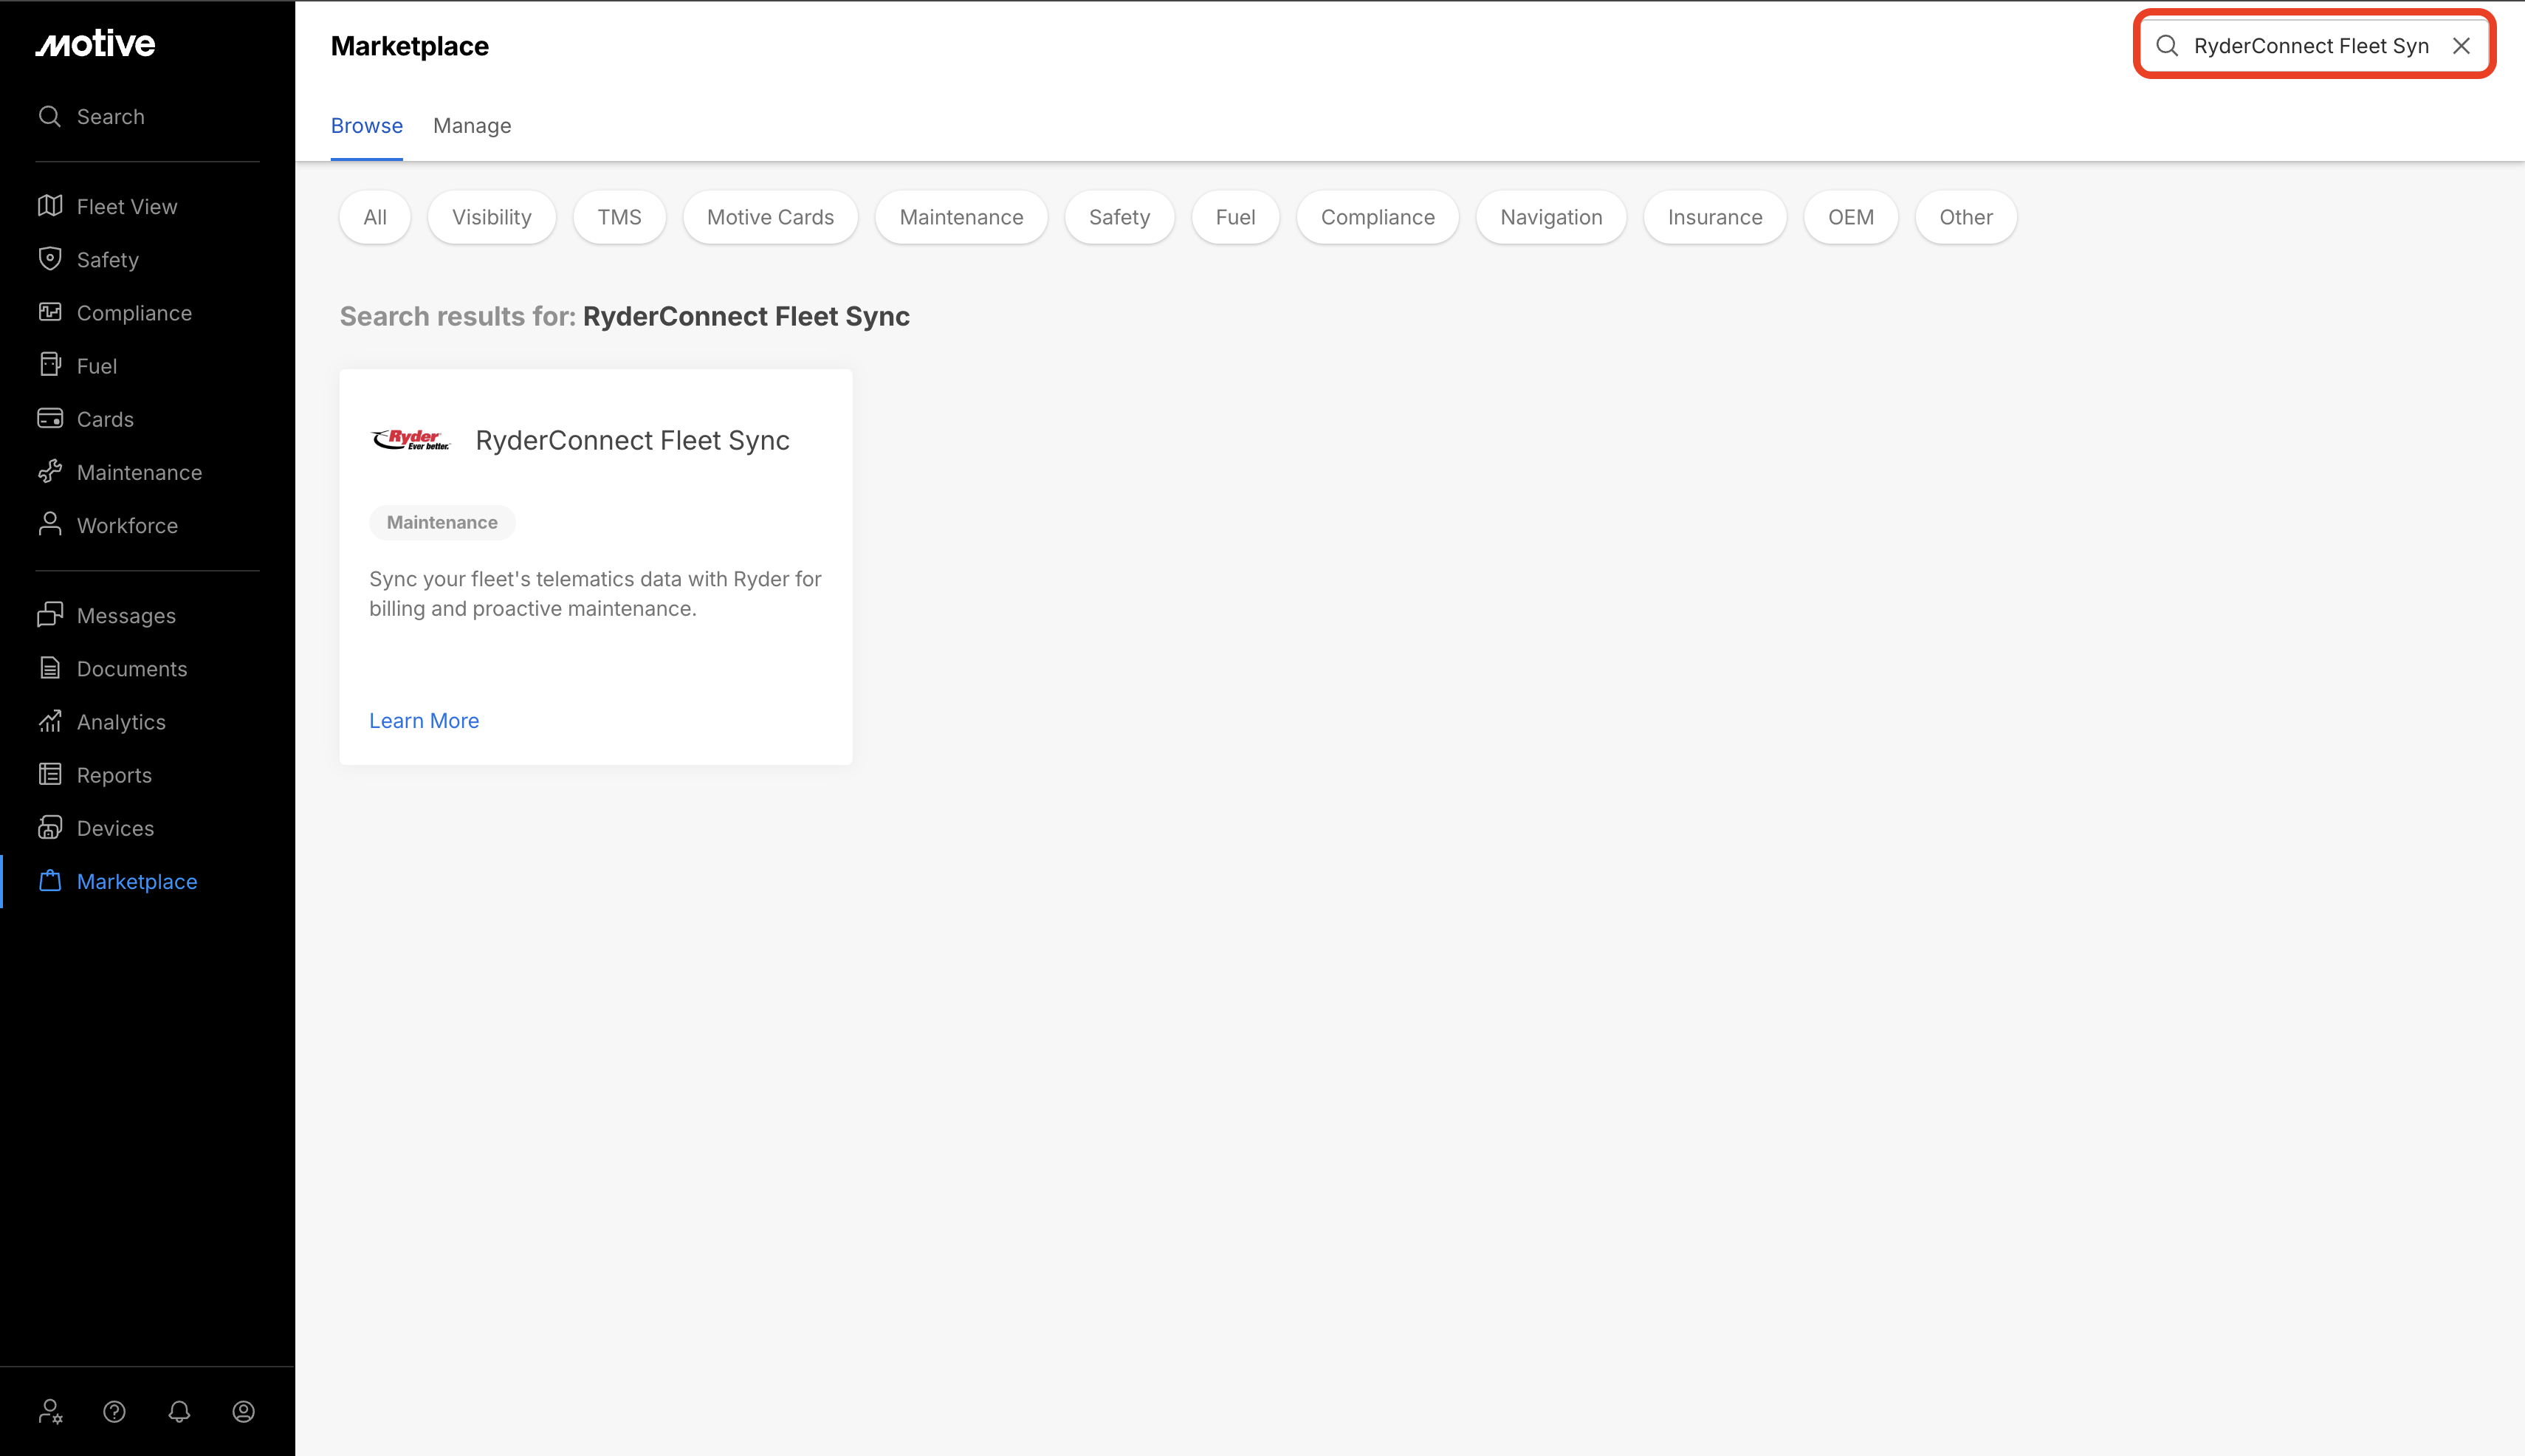Open Analytics chart icon
Screen dimensions: 2525x1456
(x=50, y=721)
